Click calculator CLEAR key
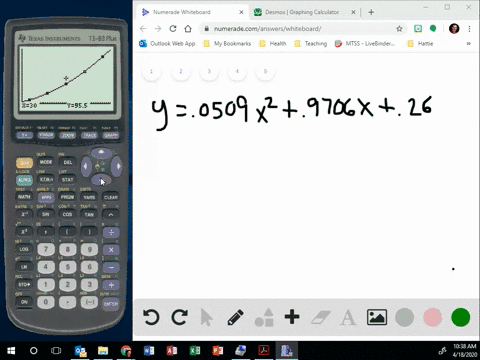 [x=111, y=197]
